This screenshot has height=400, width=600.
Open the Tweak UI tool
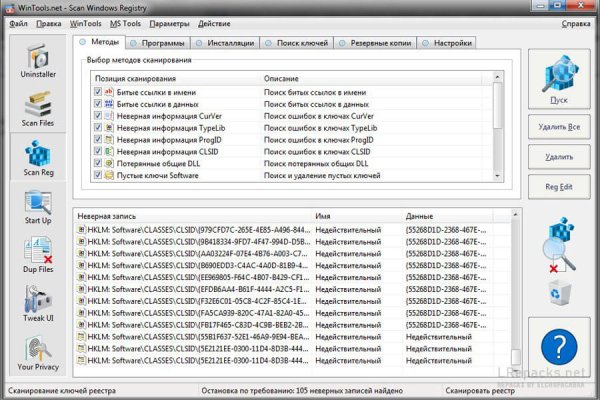[x=38, y=304]
